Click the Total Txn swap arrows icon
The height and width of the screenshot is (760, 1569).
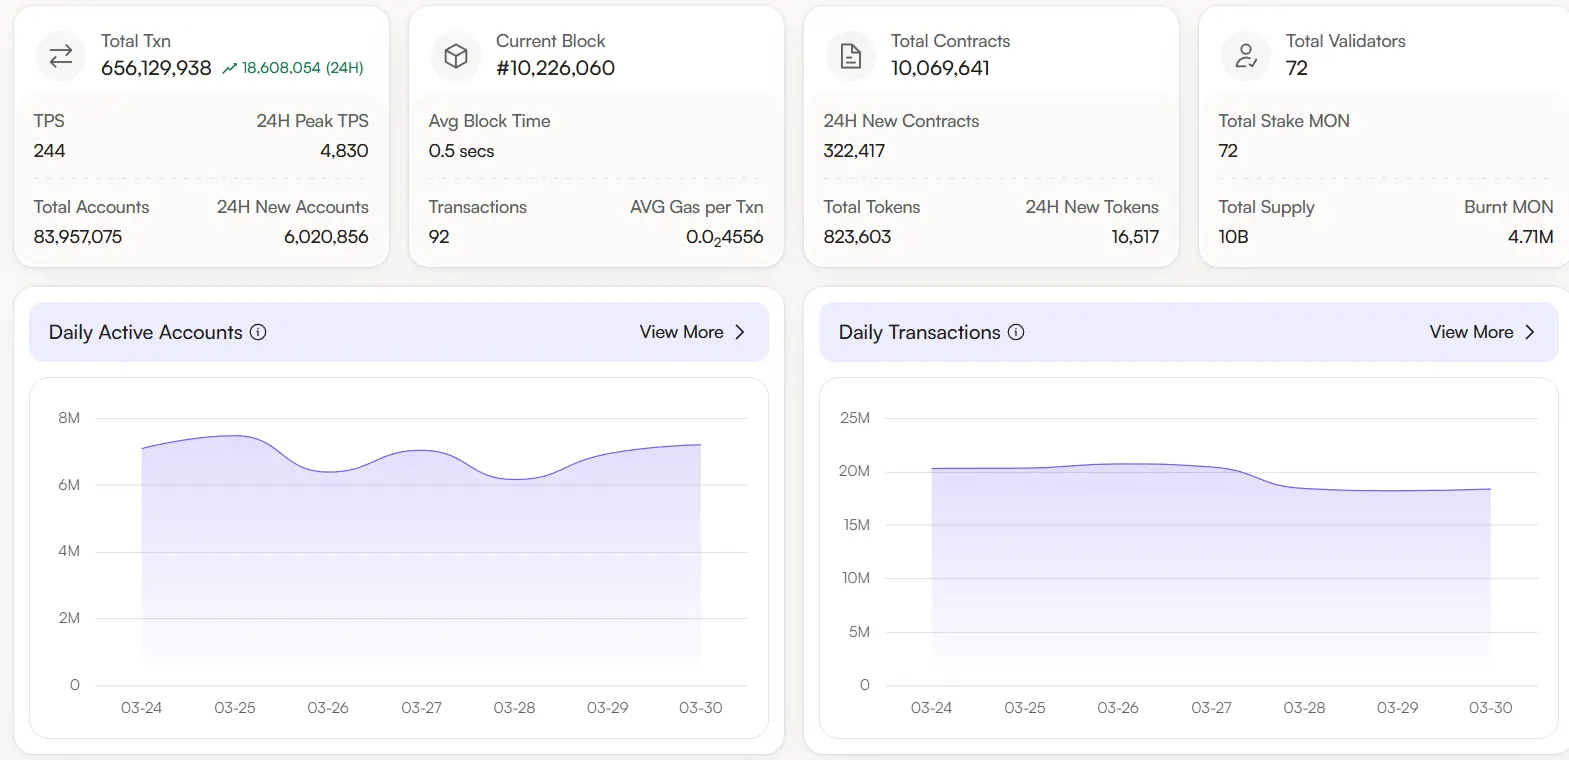[61, 56]
